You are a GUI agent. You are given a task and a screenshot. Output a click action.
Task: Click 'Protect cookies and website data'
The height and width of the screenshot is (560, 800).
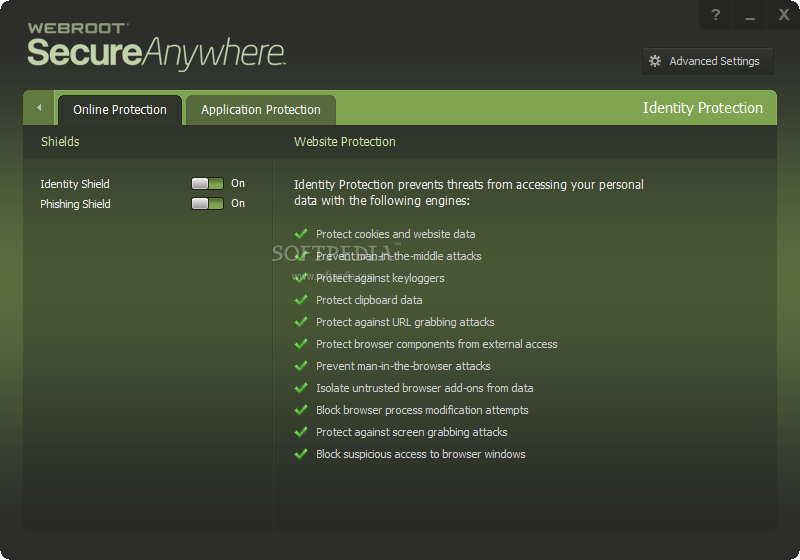[395, 234]
